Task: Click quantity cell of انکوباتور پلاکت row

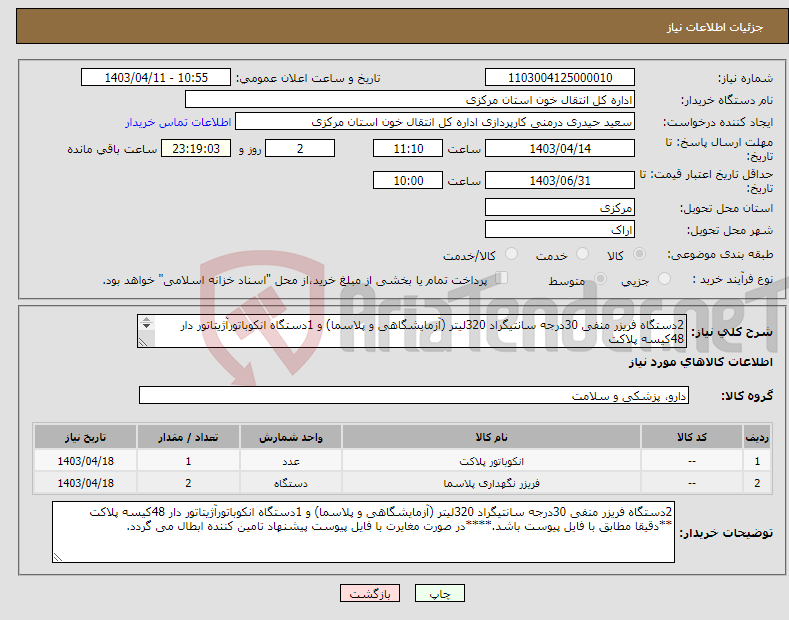Action: [x=188, y=461]
